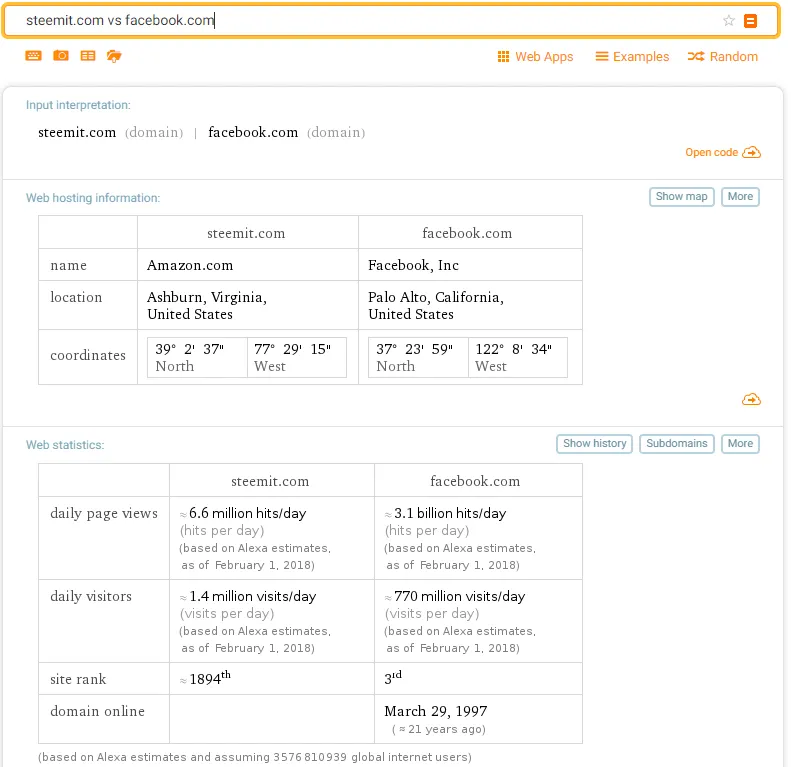Click the Show map button
This screenshot has width=791, height=767.
(682, 197)
